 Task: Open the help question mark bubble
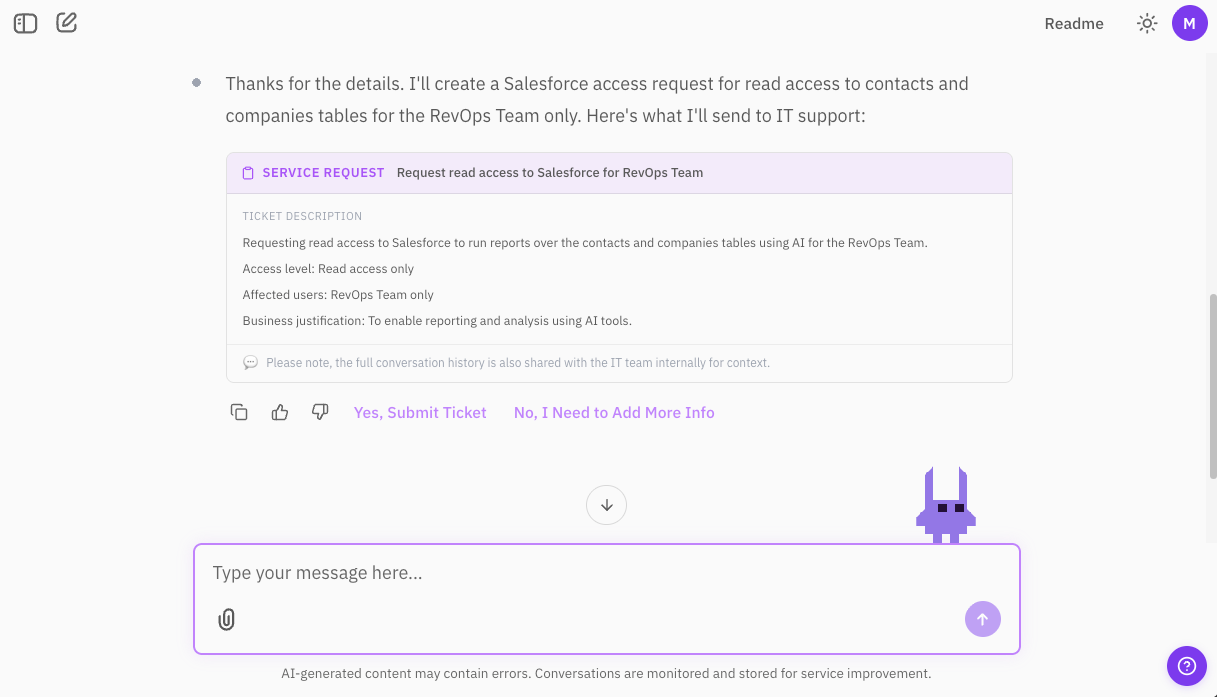click(1186, 665)
